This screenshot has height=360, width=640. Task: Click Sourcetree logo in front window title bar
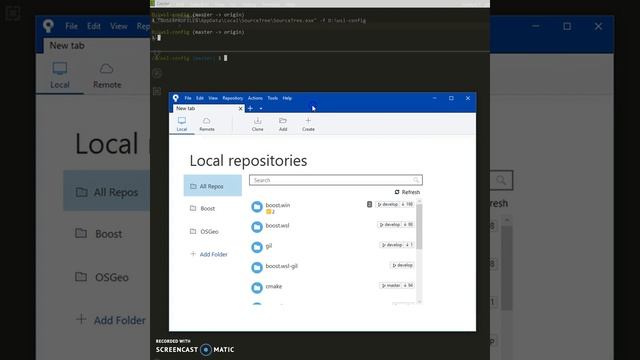click(176, 98)
